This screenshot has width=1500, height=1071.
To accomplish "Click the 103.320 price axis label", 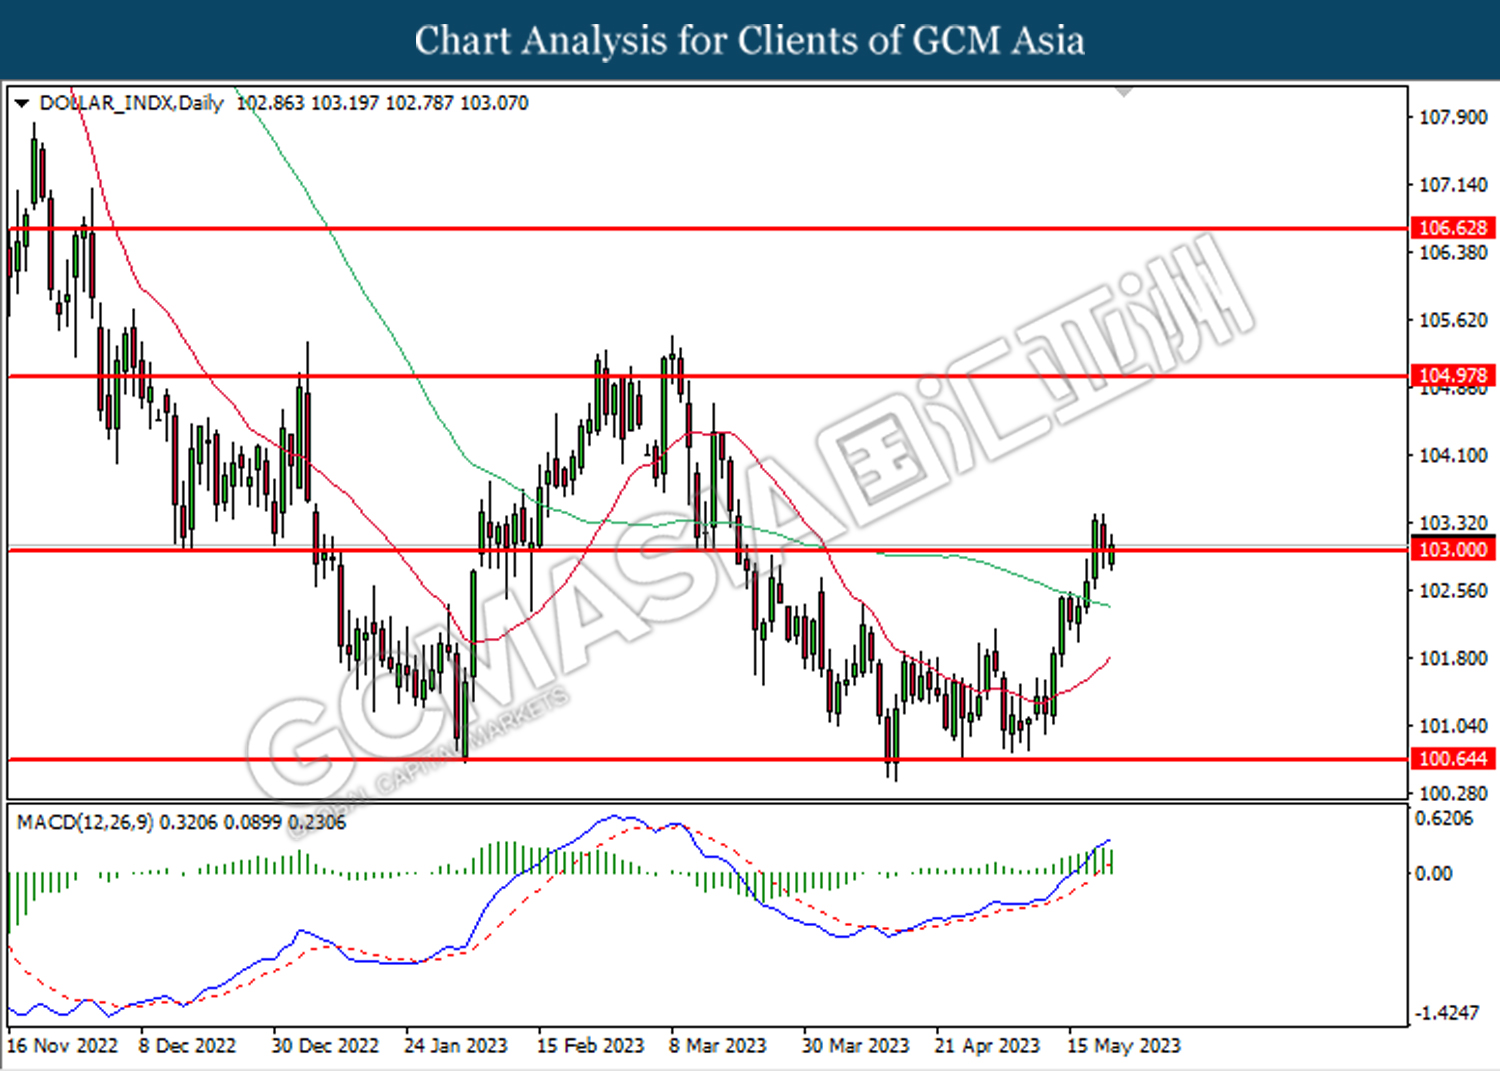I will (1453, 523).
